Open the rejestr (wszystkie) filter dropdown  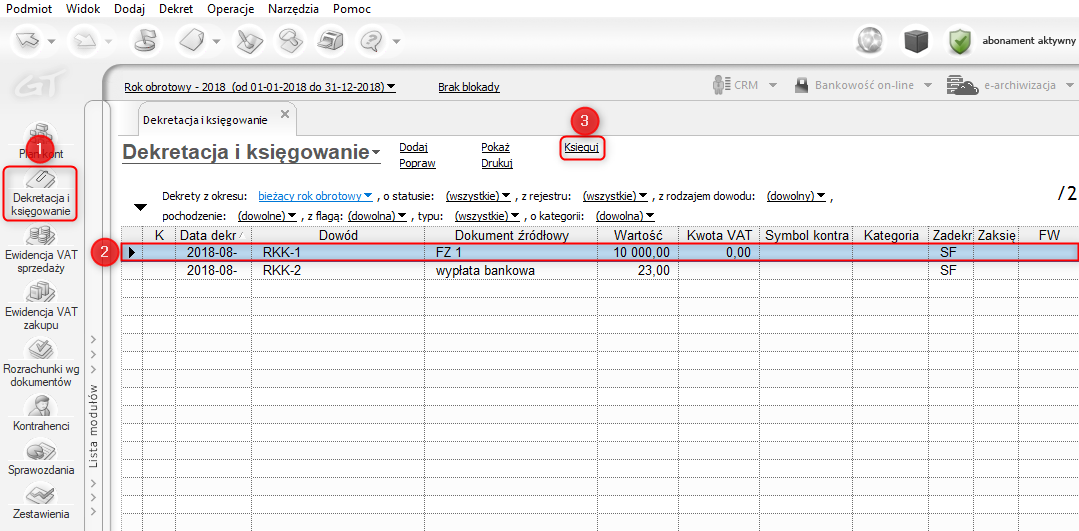pos(615,196)
